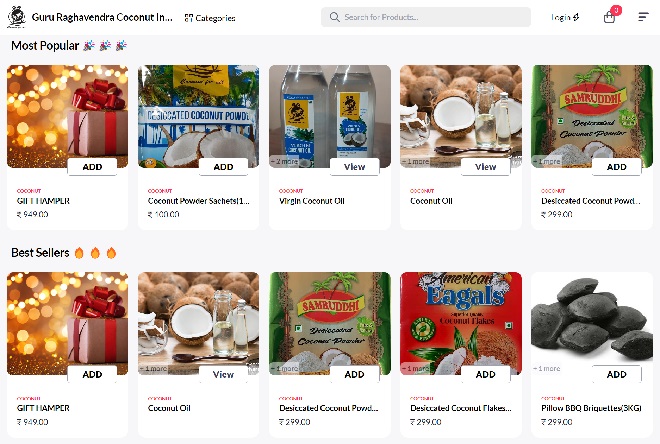The image size is (660, 444).
Task: Click the search magnifier icon
Action: [335, 17]
